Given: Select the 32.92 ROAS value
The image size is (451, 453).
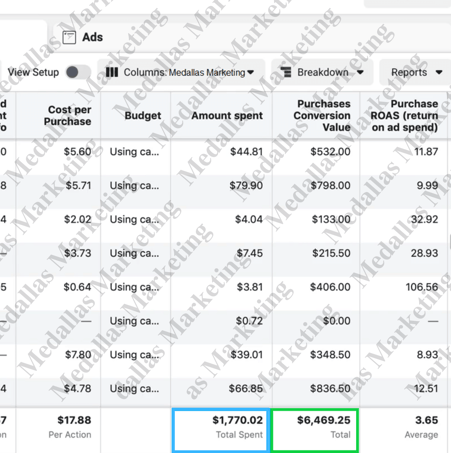Looking at the screenshot, I should [x=424, y=220].
